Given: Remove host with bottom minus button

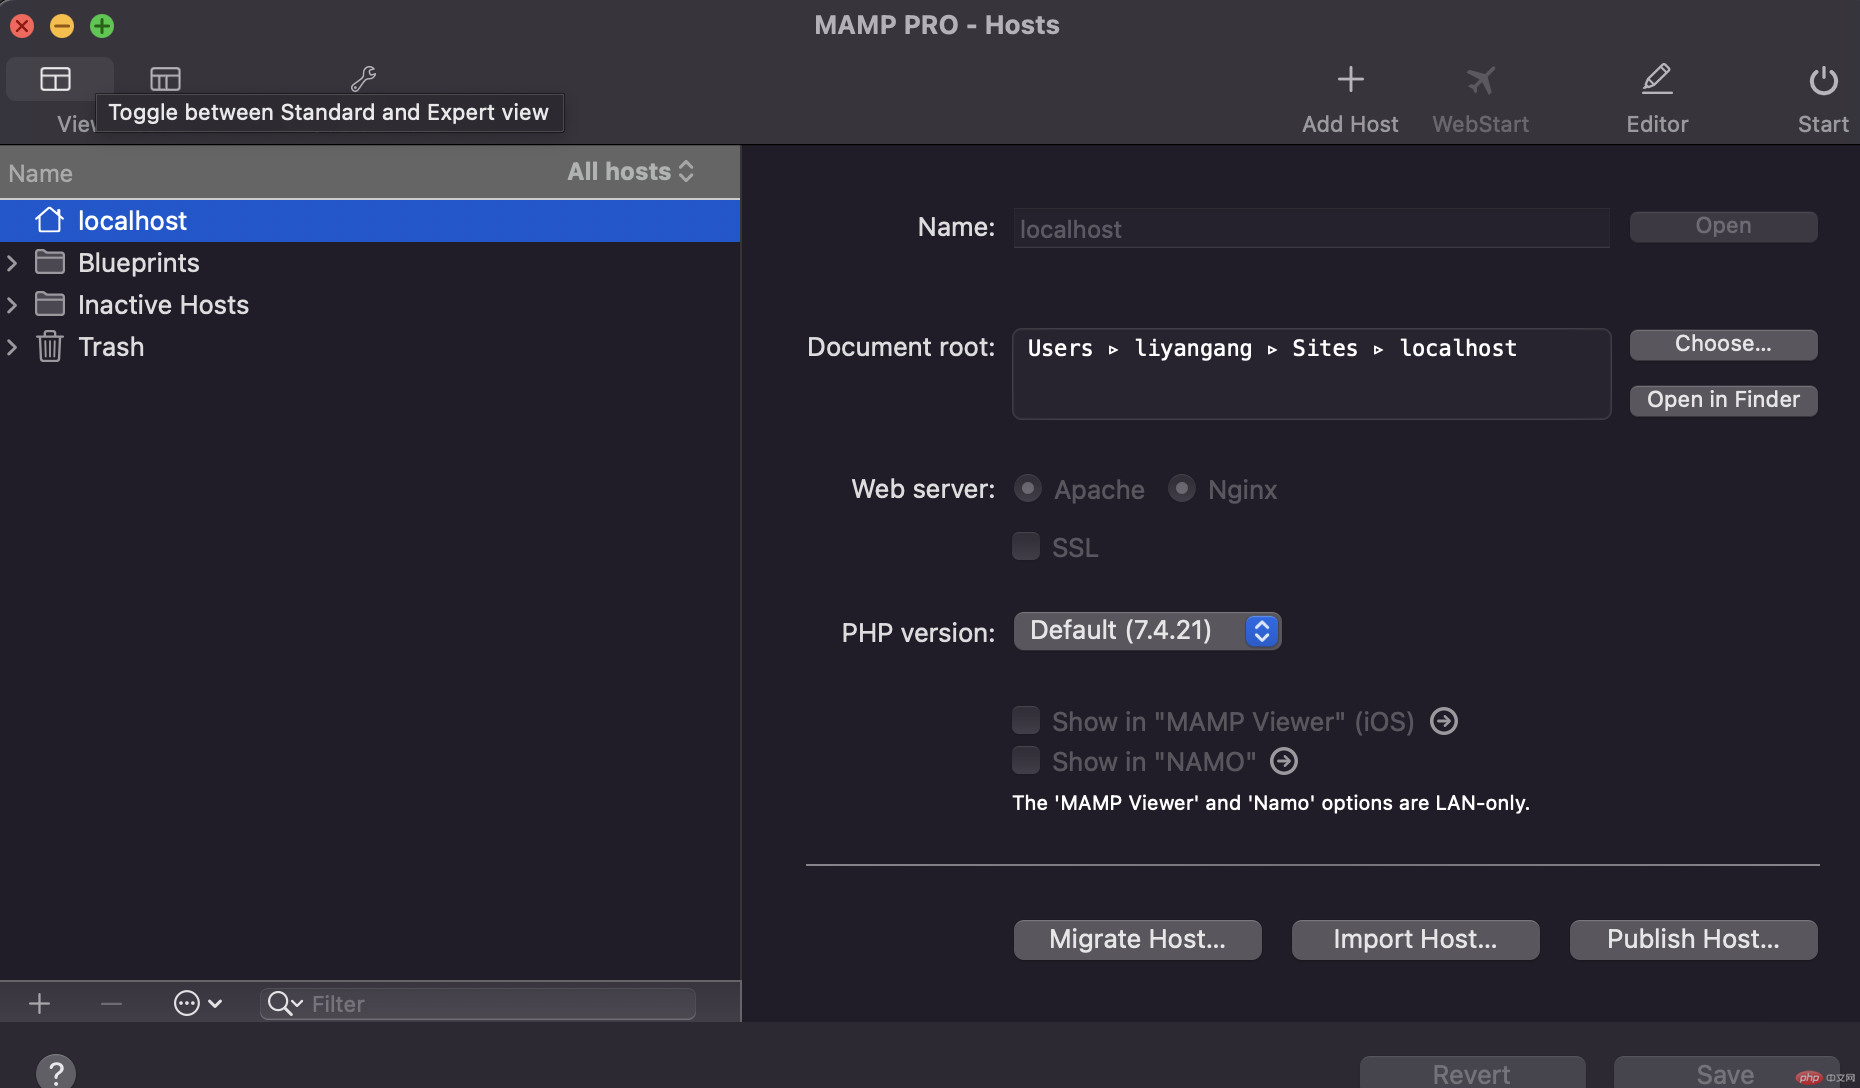Looking at the screenshot, I should [111, 1003].
